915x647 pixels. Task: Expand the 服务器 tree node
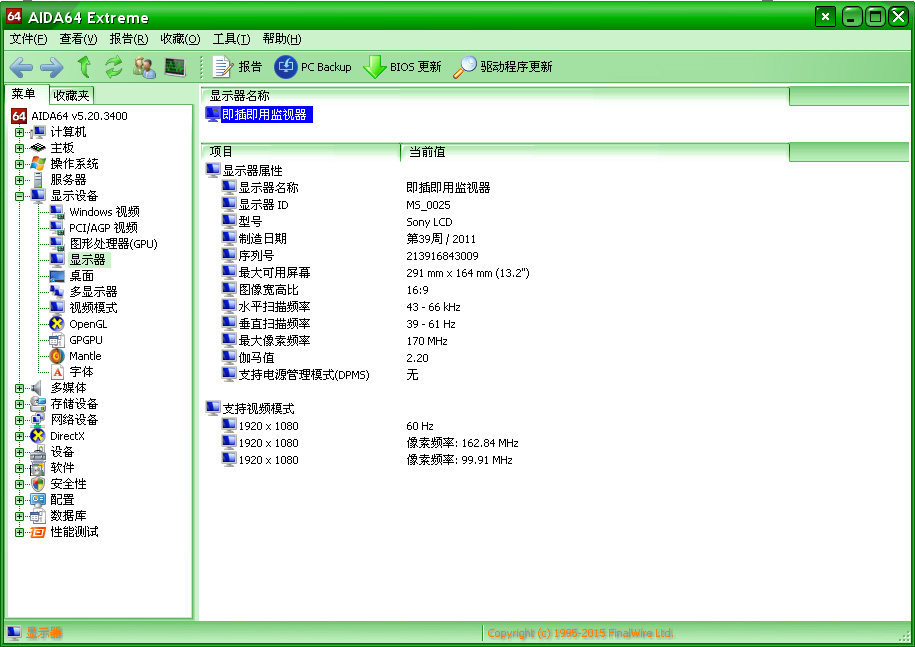[19, 180]
